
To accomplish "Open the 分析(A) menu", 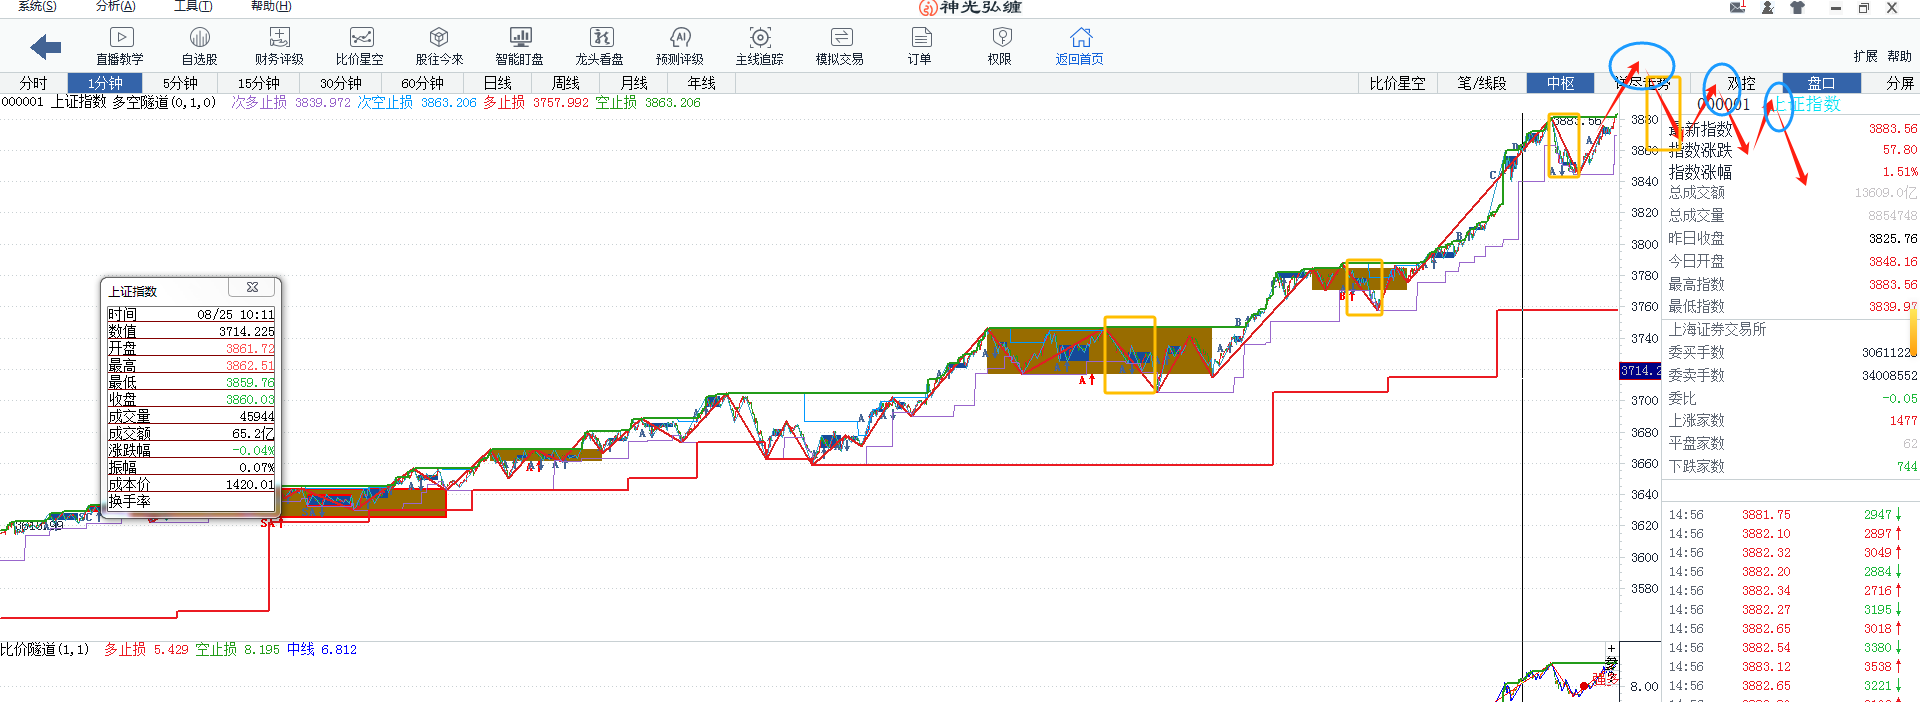I will pyautogui.click(x=115, y=6).
